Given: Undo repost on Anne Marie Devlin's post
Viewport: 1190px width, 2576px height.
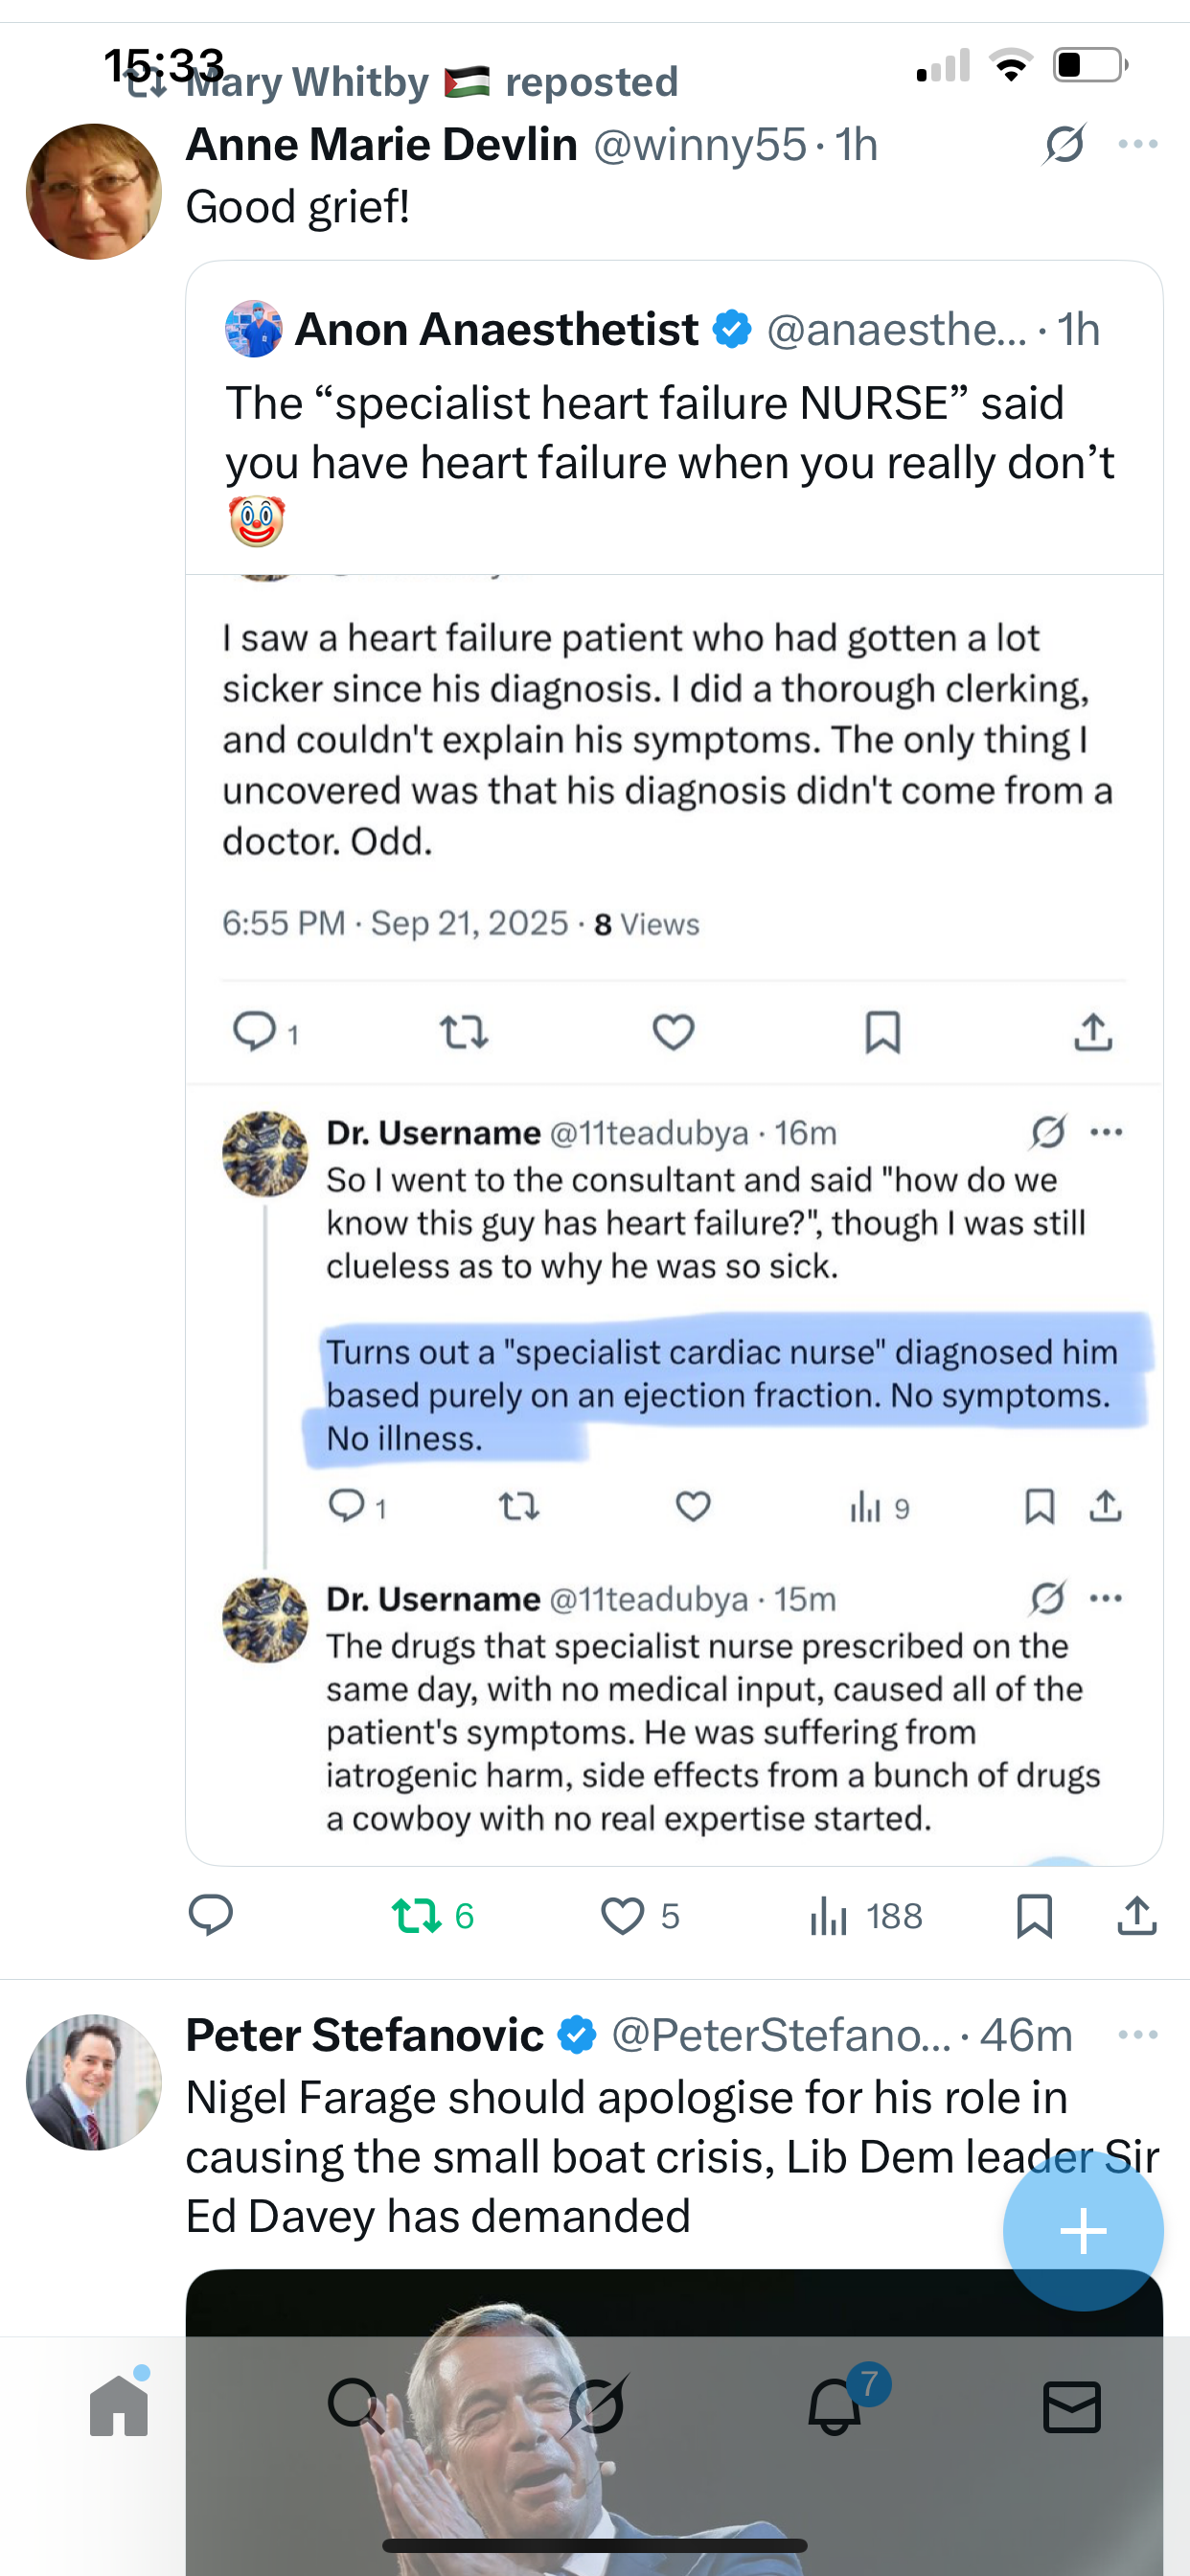Looking at the screenshot, I should [418, 1916].
